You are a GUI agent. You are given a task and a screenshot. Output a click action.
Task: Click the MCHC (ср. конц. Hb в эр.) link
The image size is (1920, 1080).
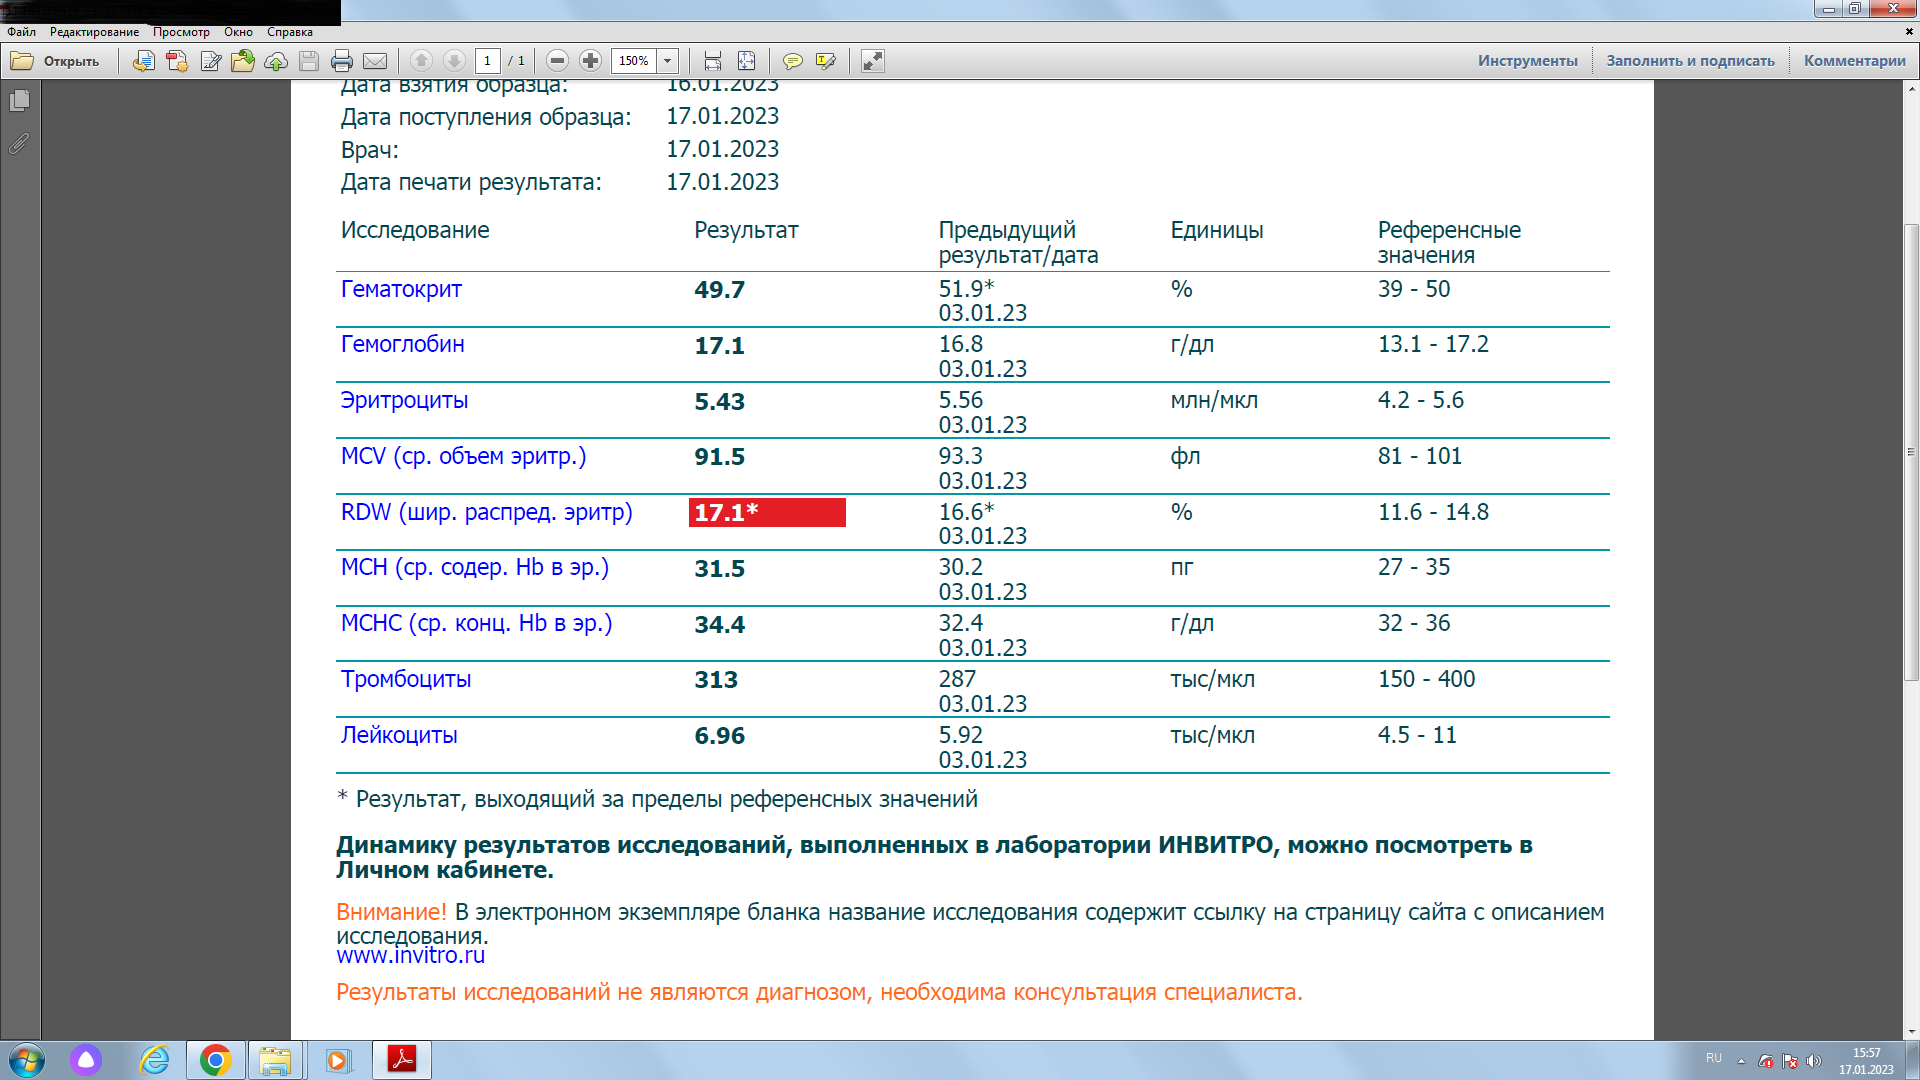tap(476, 624)
